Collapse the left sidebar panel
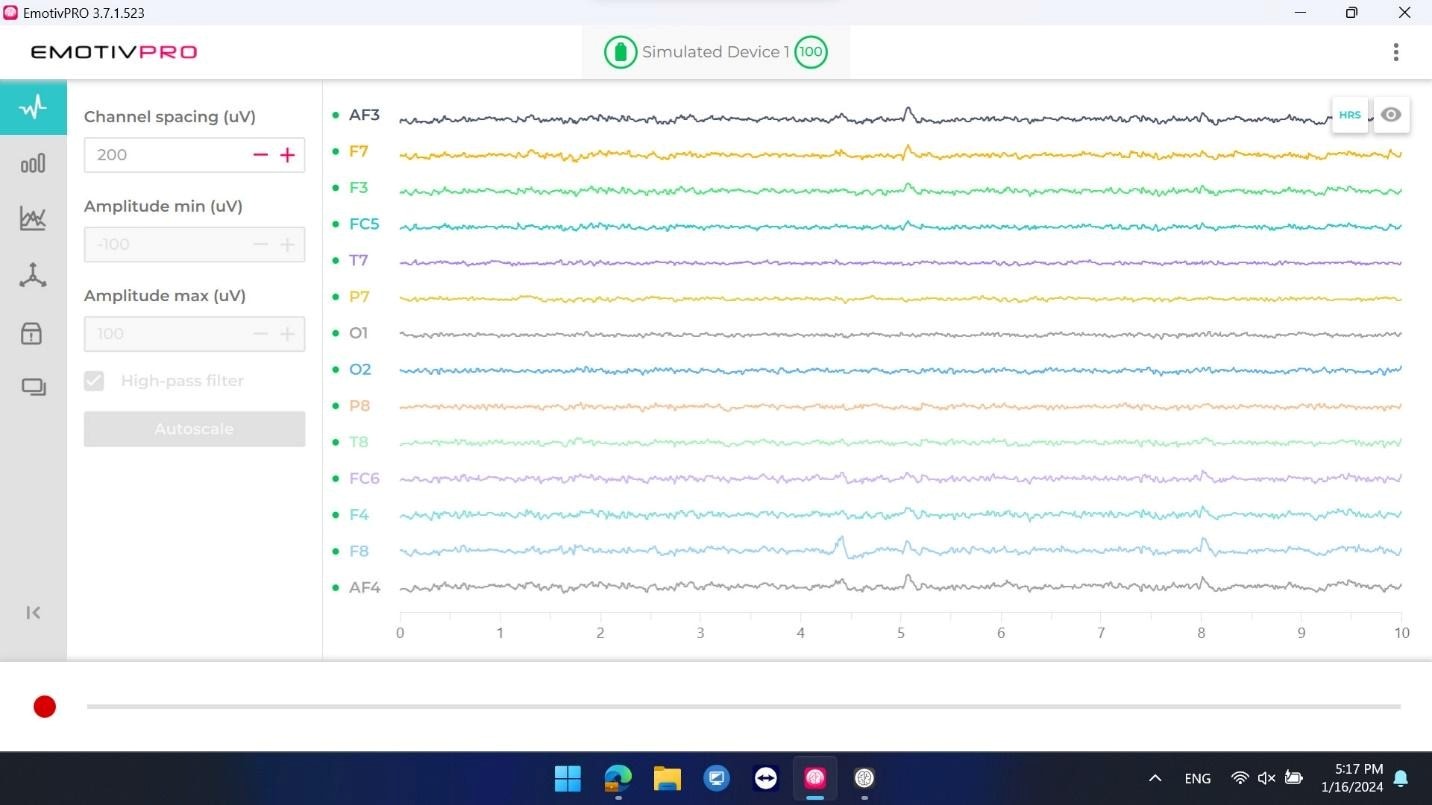 coord(33,613)
